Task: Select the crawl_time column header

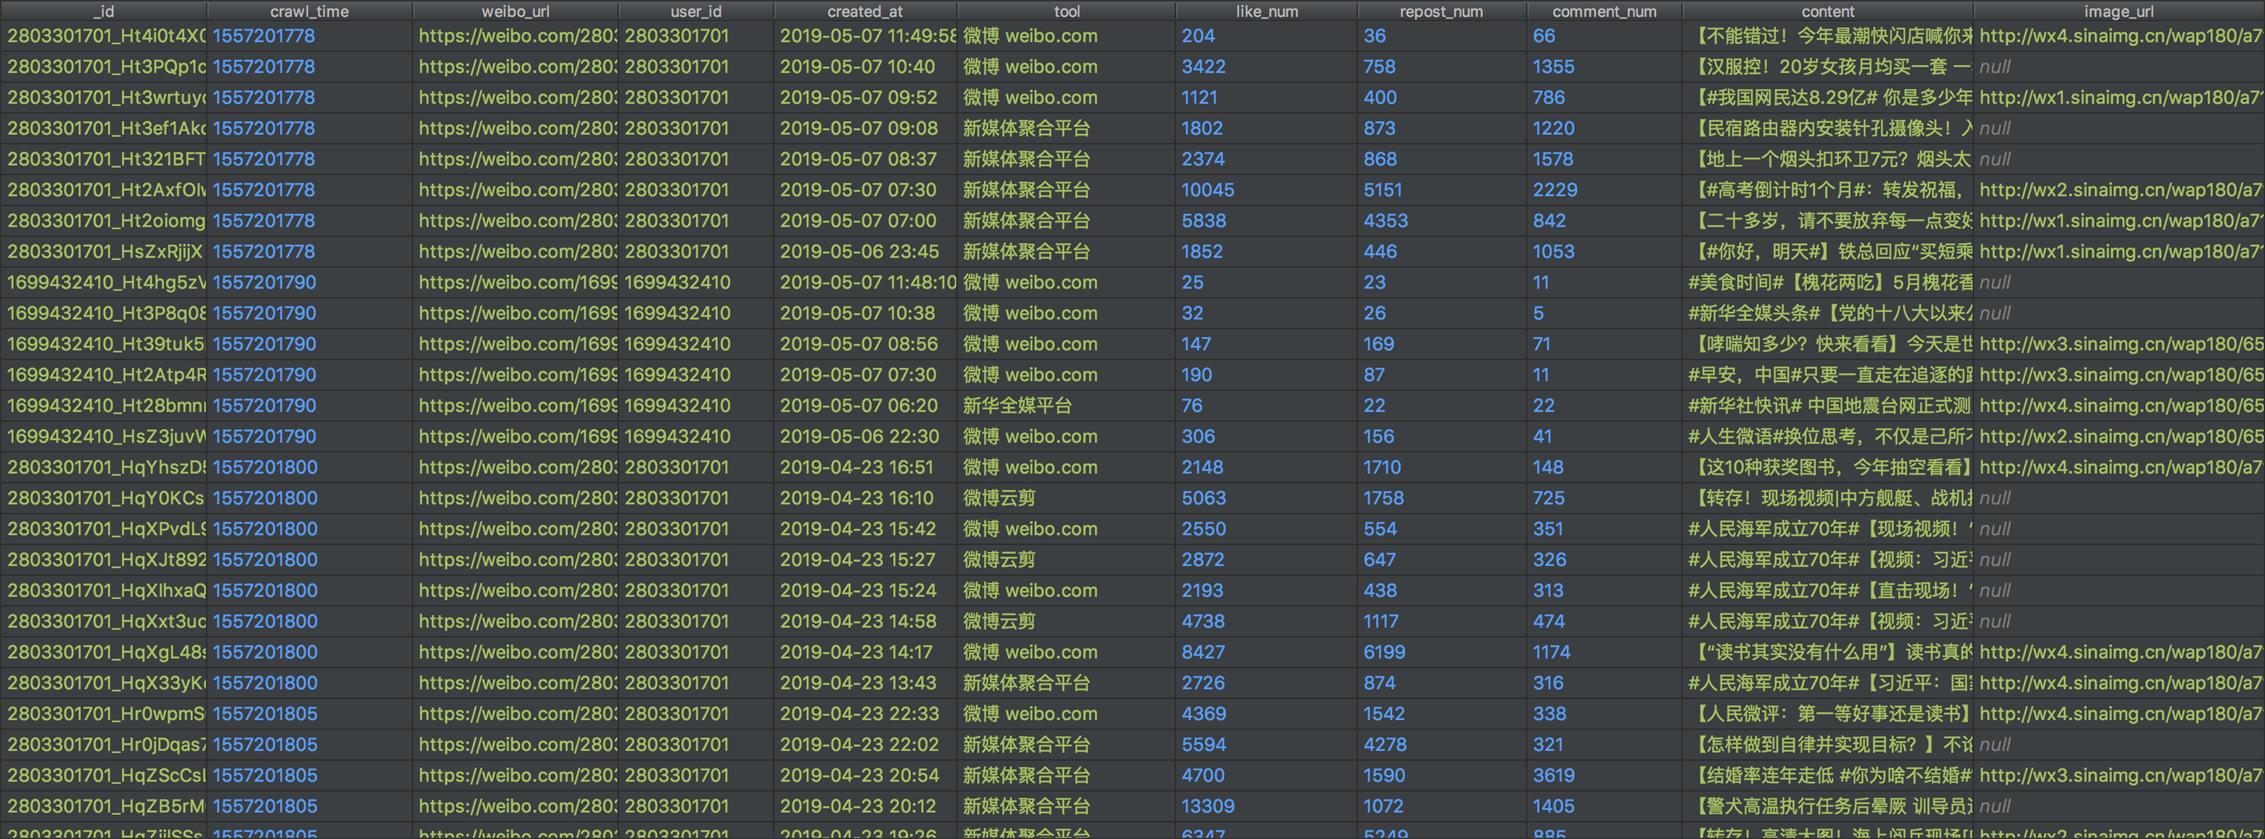Action: pyautogui.click(x=309, y=11)
